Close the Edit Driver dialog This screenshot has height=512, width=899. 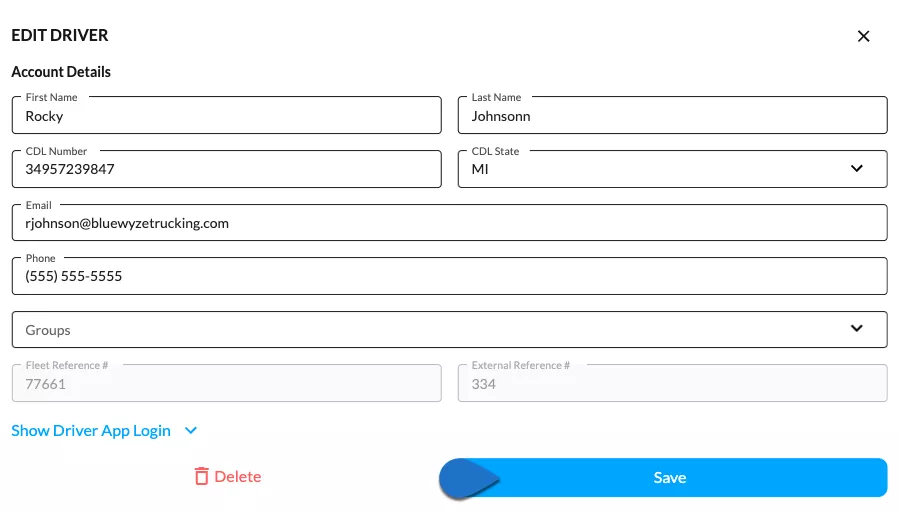point(863,36)
